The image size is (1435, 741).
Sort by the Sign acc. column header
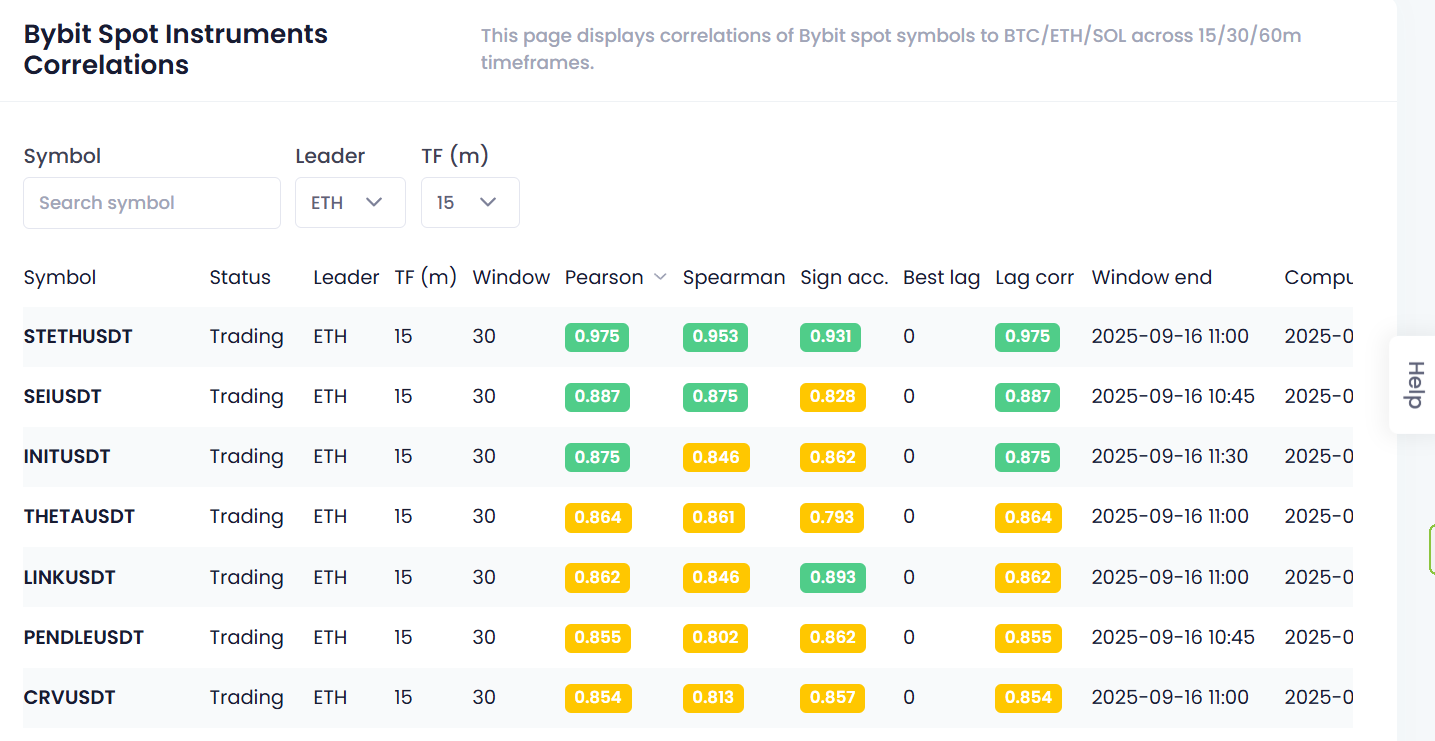[843, 278]
